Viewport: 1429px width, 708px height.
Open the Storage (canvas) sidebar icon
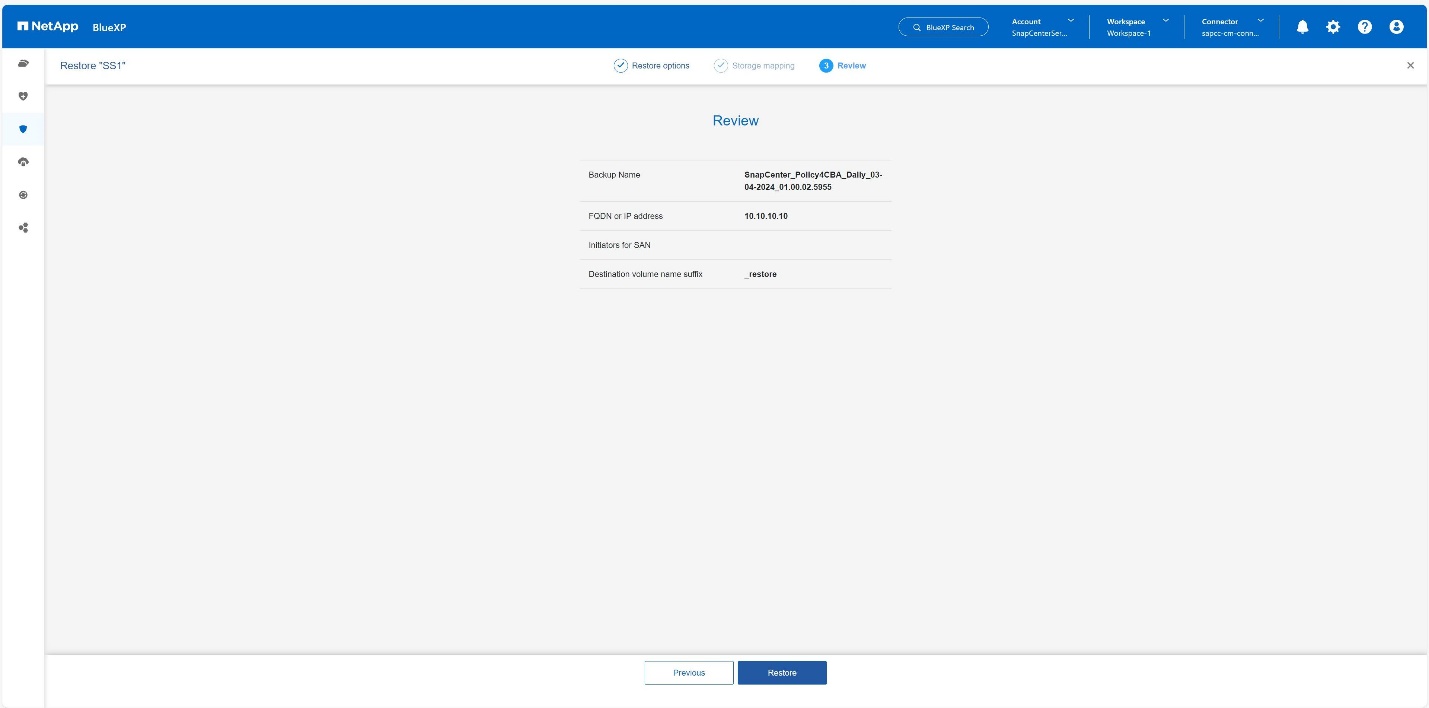23,63
